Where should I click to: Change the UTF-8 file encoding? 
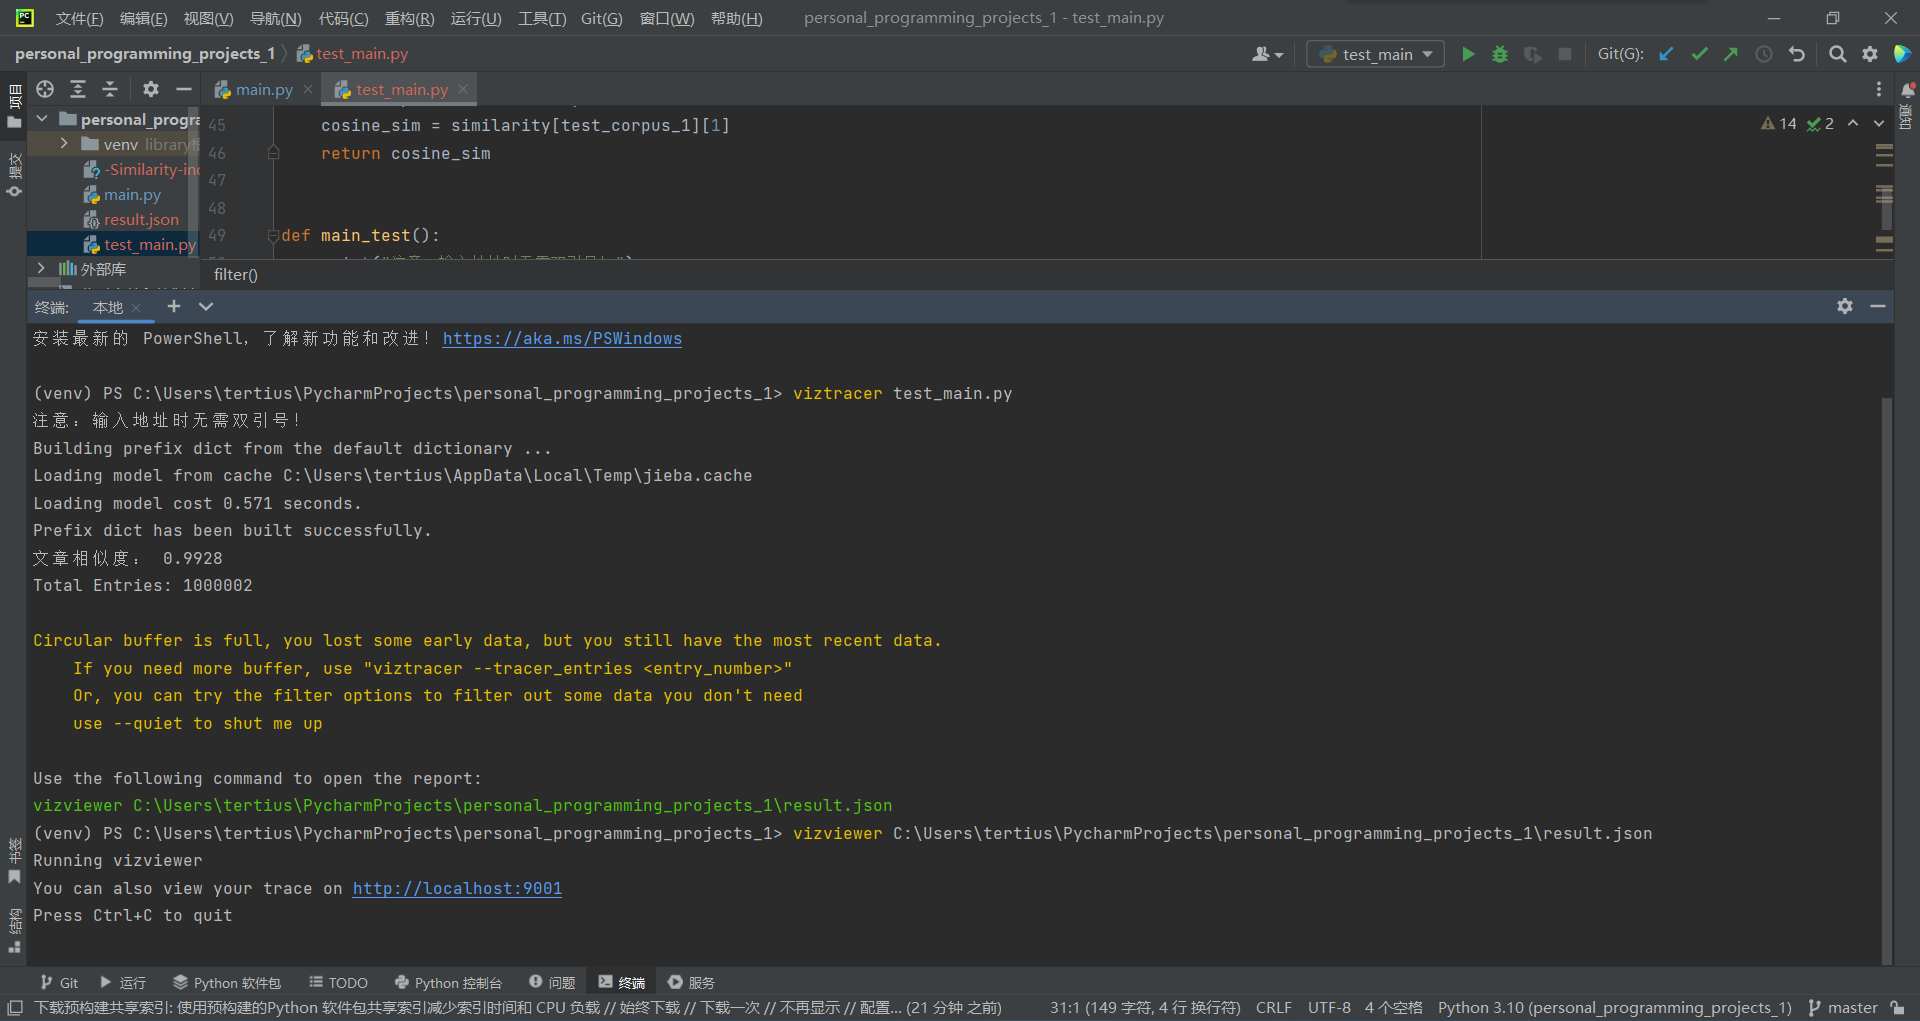tap(1329, 1008)
